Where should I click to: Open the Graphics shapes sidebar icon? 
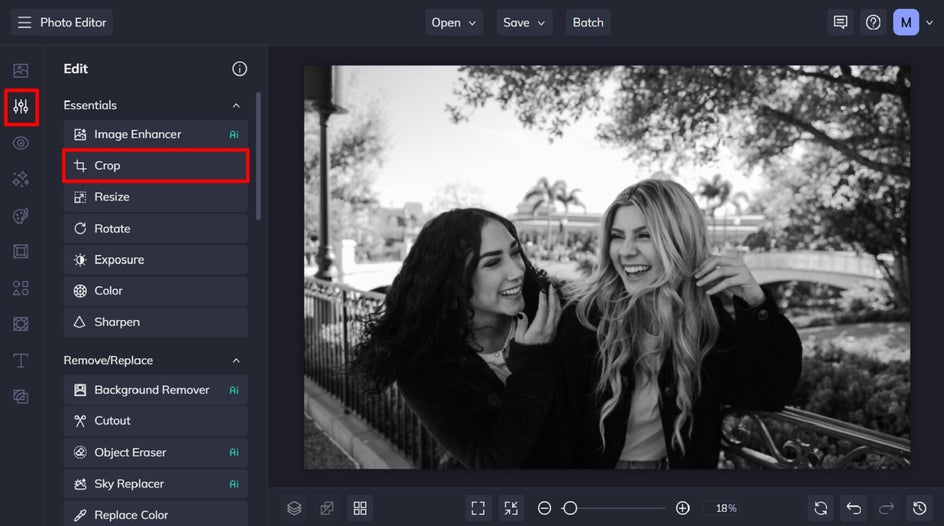(20, 288)
